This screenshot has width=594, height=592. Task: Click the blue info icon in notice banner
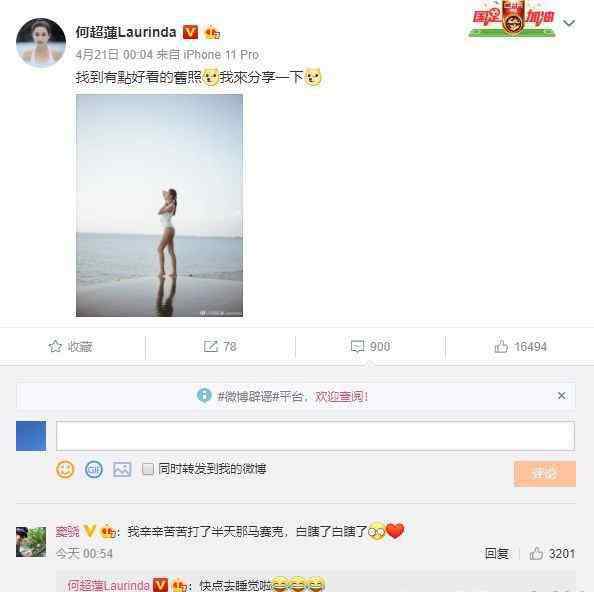[x=204, y=395]
